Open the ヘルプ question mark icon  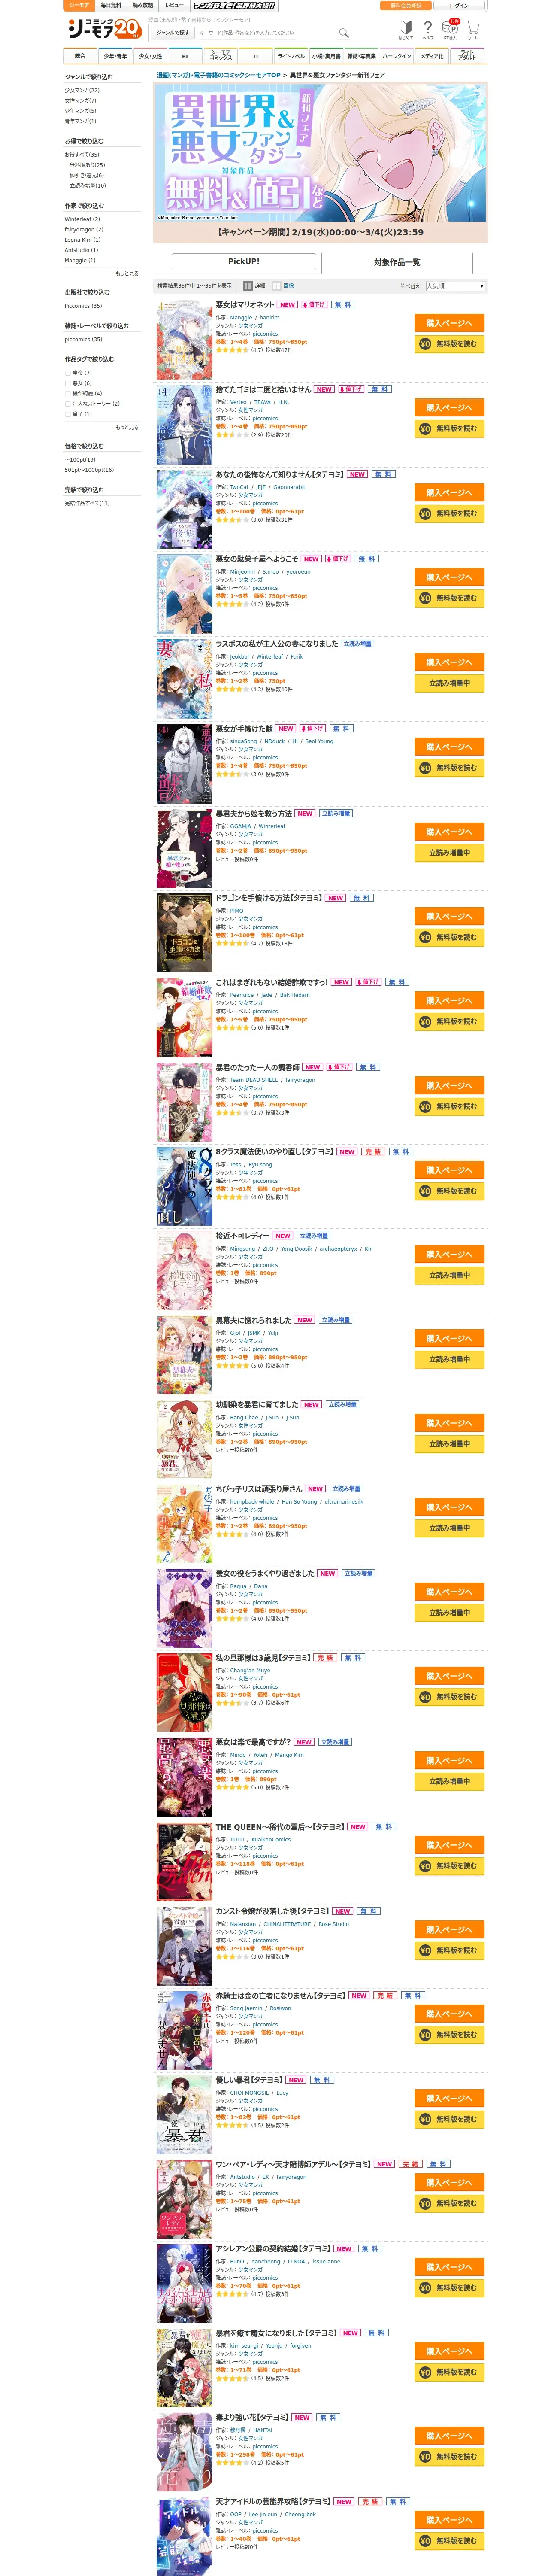click(428, 29)
